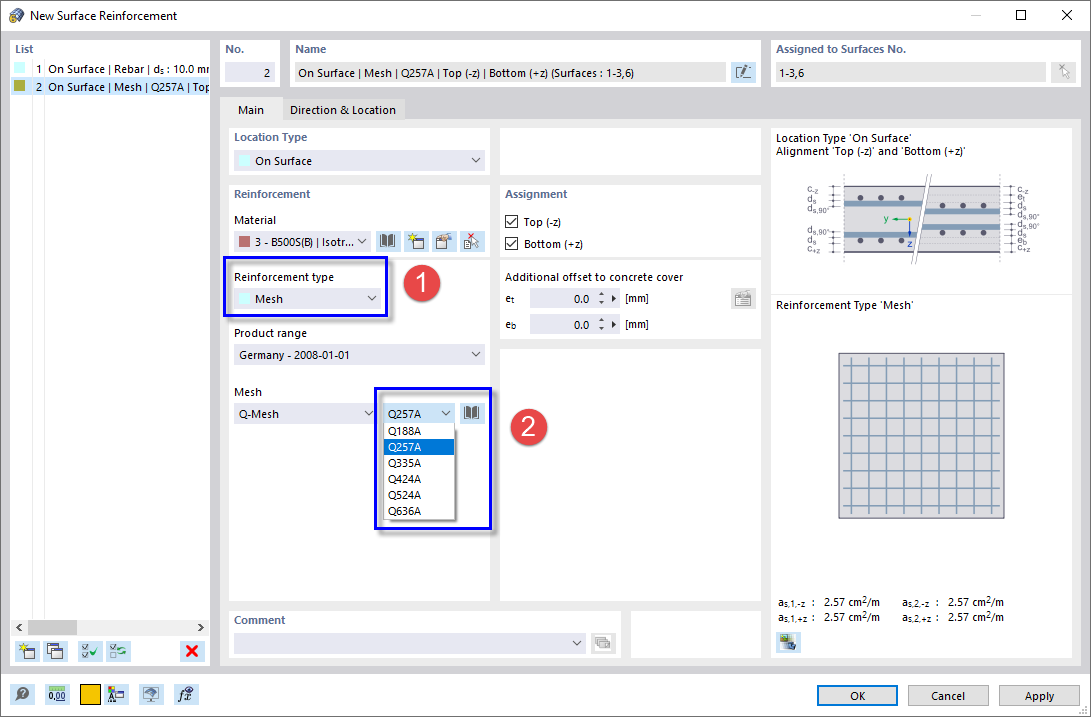Viewport: 1091px width, 717px height.
Task: Select the Main tab
Action: tap(250, 110)
